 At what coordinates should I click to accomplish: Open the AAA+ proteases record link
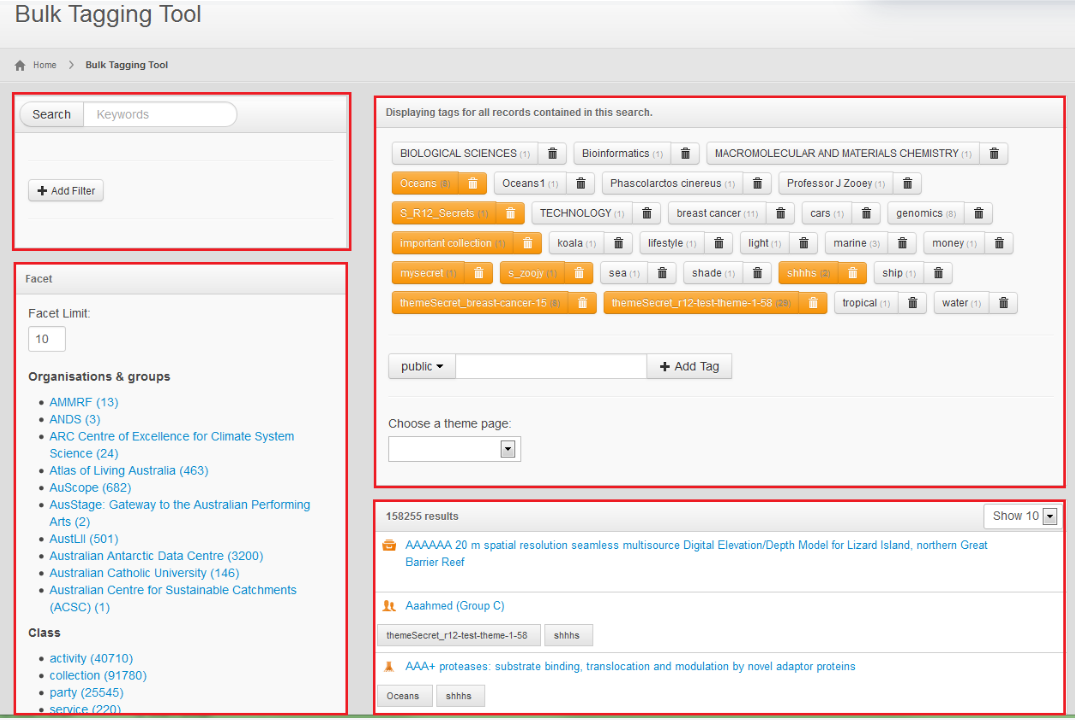630,666
